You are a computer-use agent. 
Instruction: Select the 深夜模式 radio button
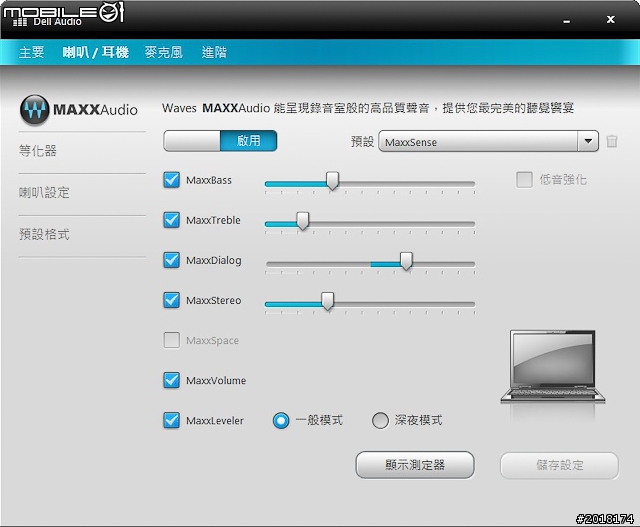pos(380,420)
